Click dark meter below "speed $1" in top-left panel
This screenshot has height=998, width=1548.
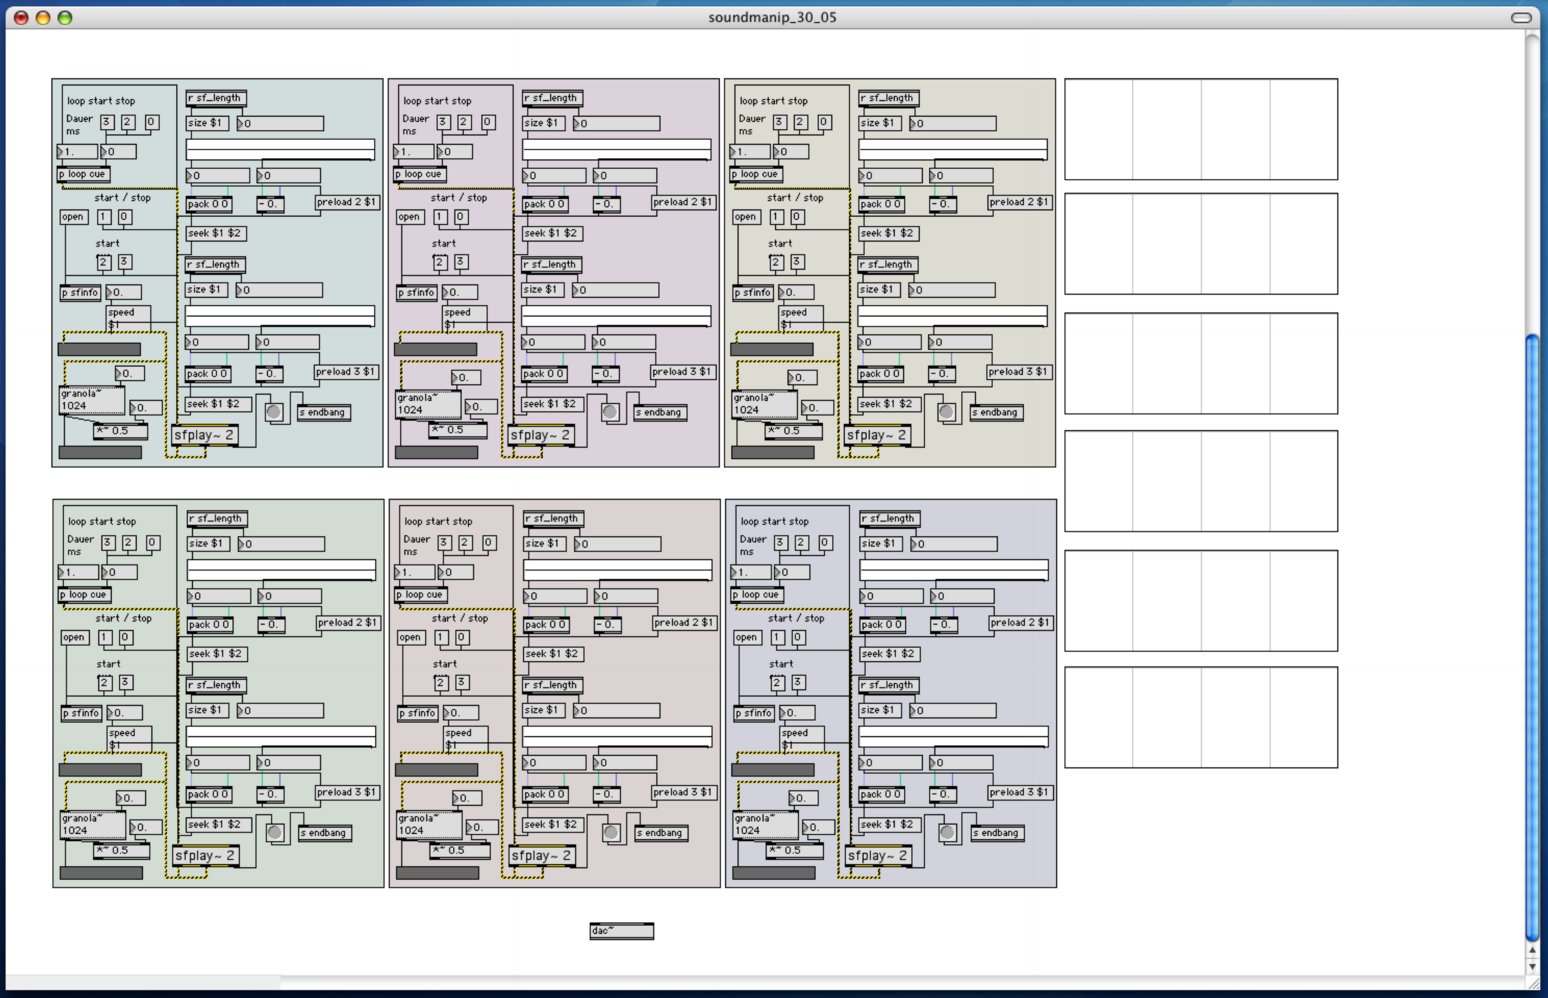coord(99,349)
